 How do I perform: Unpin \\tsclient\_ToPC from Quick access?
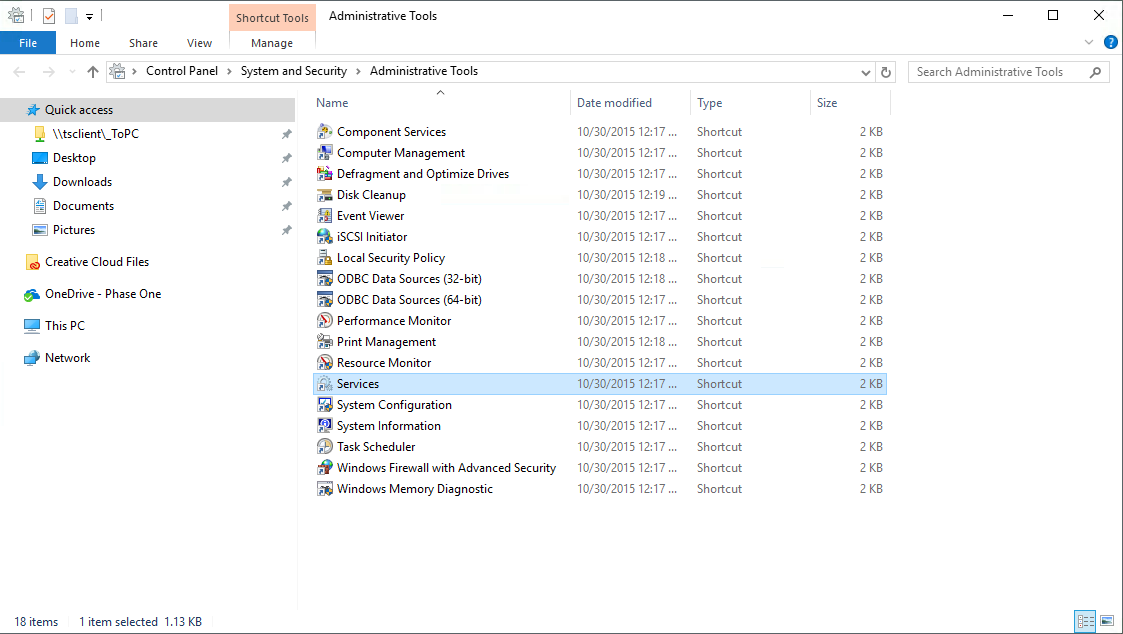[x=286, y=134]
